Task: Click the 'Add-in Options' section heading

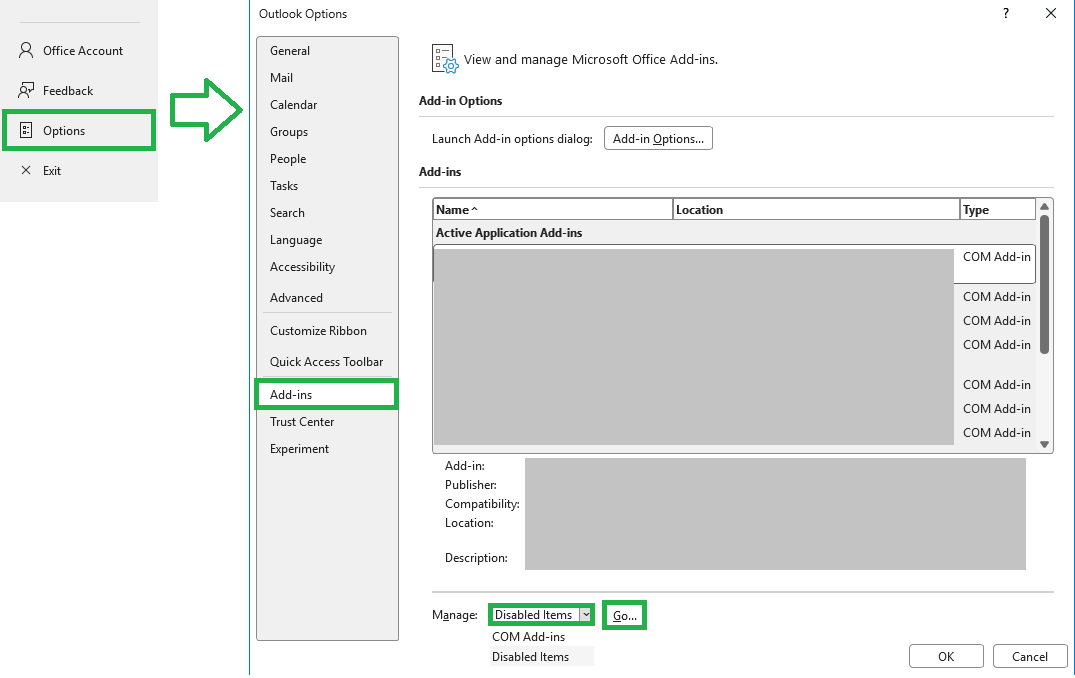Action: 460,101
